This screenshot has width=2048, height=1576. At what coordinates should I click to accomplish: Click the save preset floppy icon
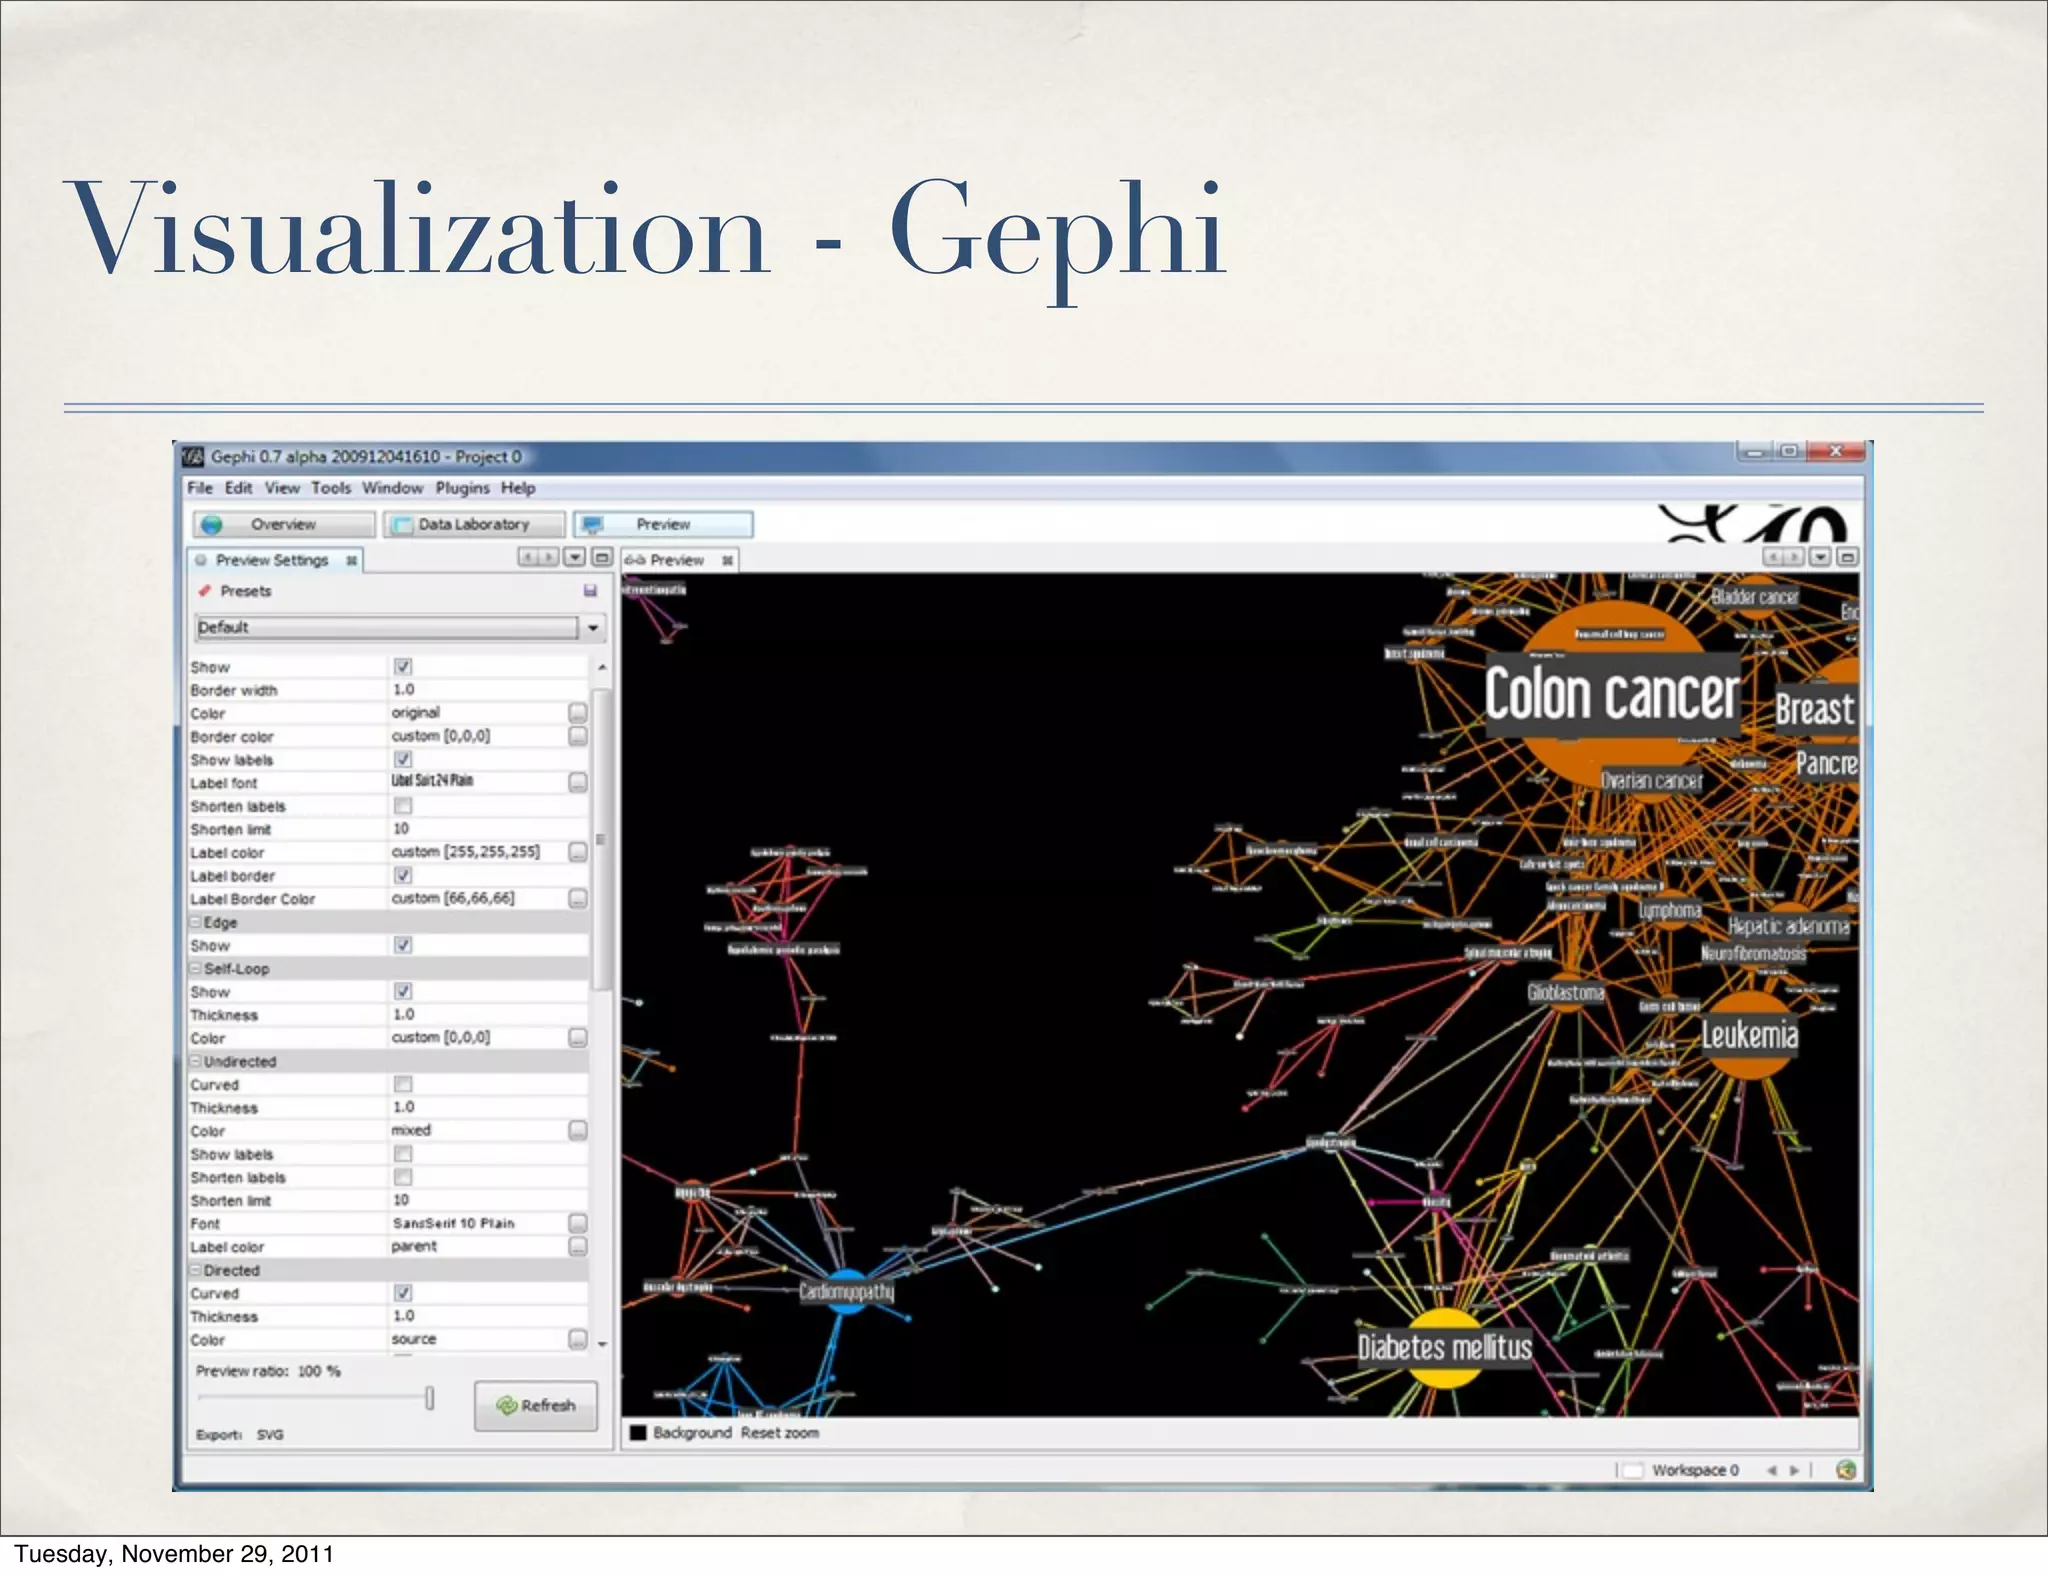590,591
